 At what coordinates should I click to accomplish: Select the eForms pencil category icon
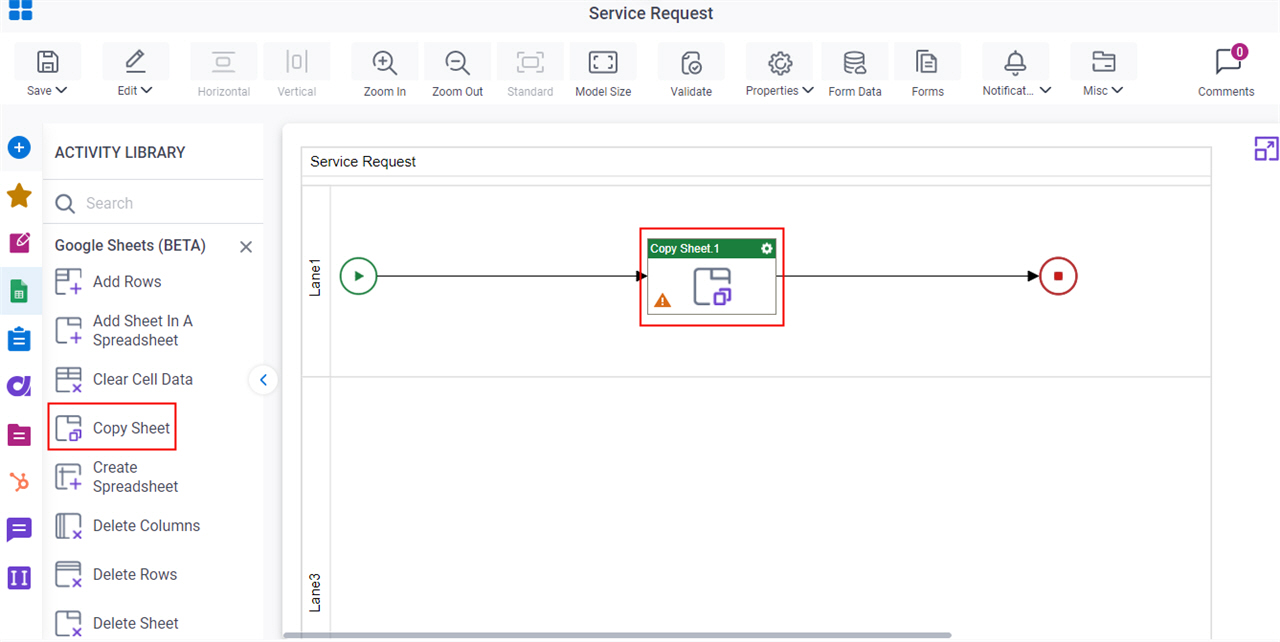click(x=19, y=242)
